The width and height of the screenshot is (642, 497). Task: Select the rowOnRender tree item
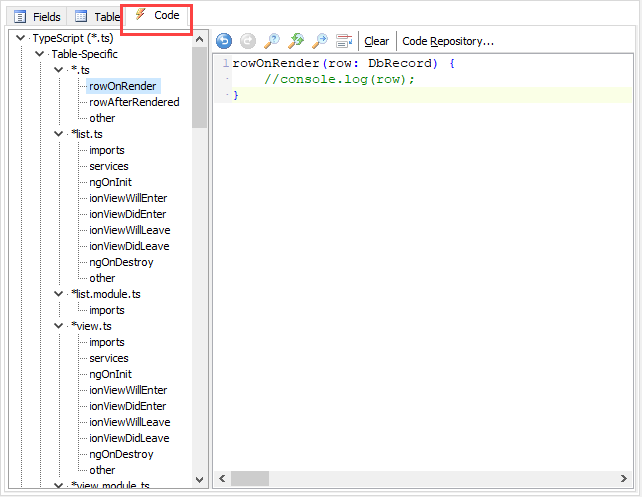click(x=123, y=86)
